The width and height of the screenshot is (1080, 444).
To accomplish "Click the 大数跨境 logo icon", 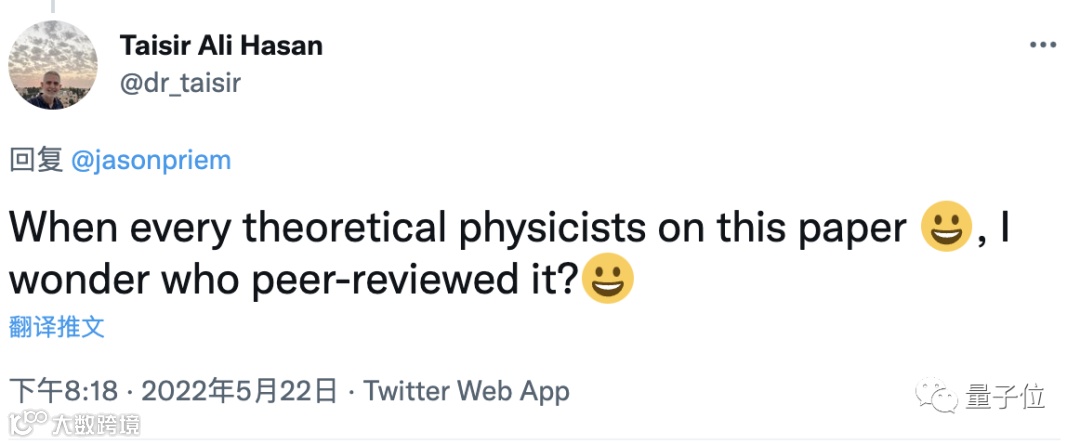I will 25,421.
